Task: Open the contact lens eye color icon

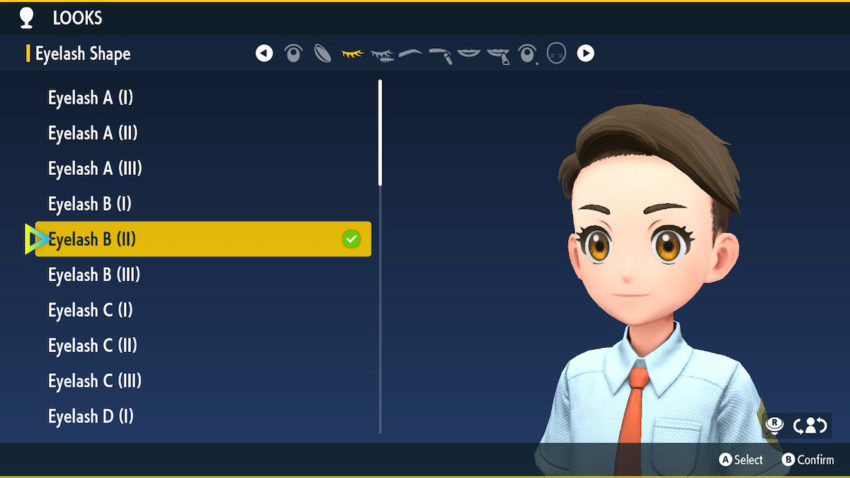Action: coord(323,53)
